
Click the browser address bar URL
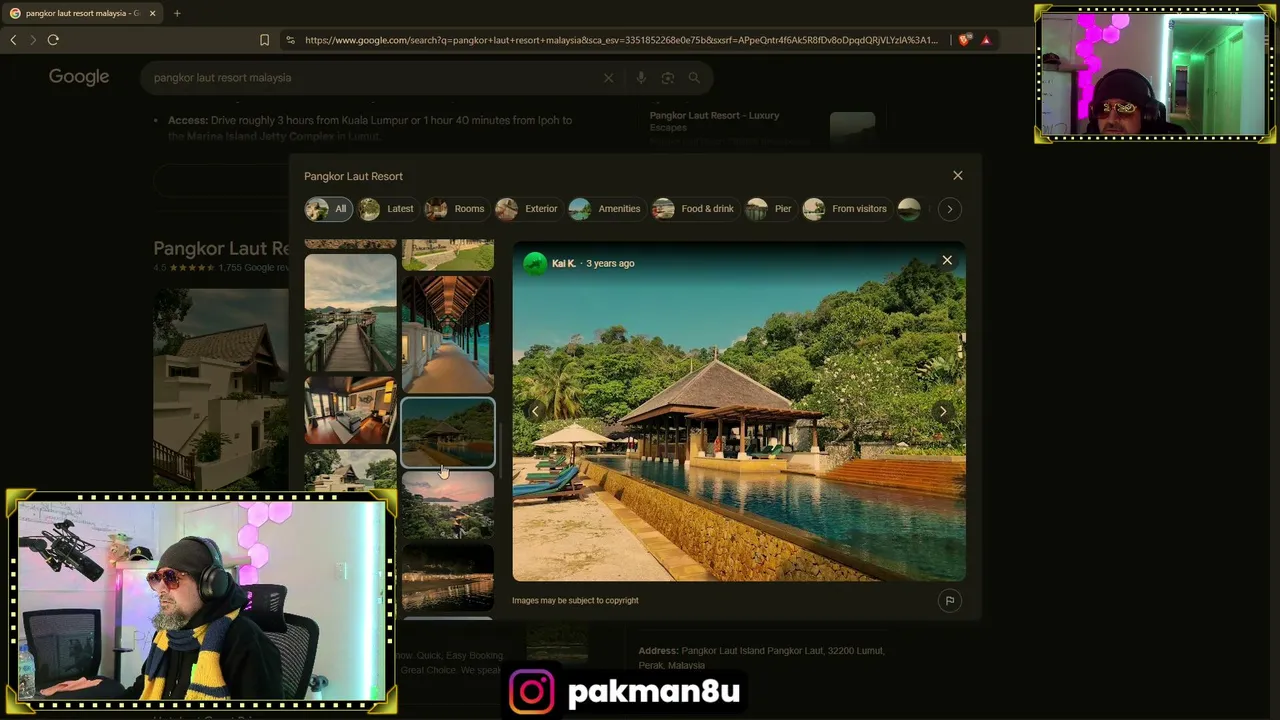pyautogui.click(x=621, y=40)
